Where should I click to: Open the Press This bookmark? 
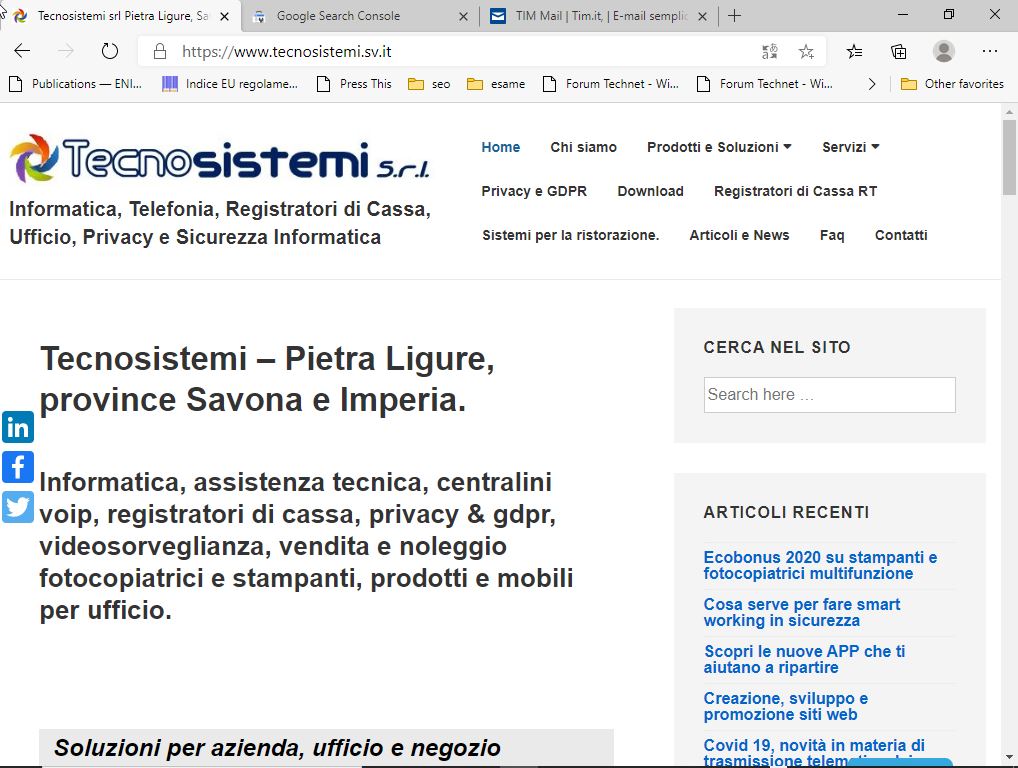point(354,84)
